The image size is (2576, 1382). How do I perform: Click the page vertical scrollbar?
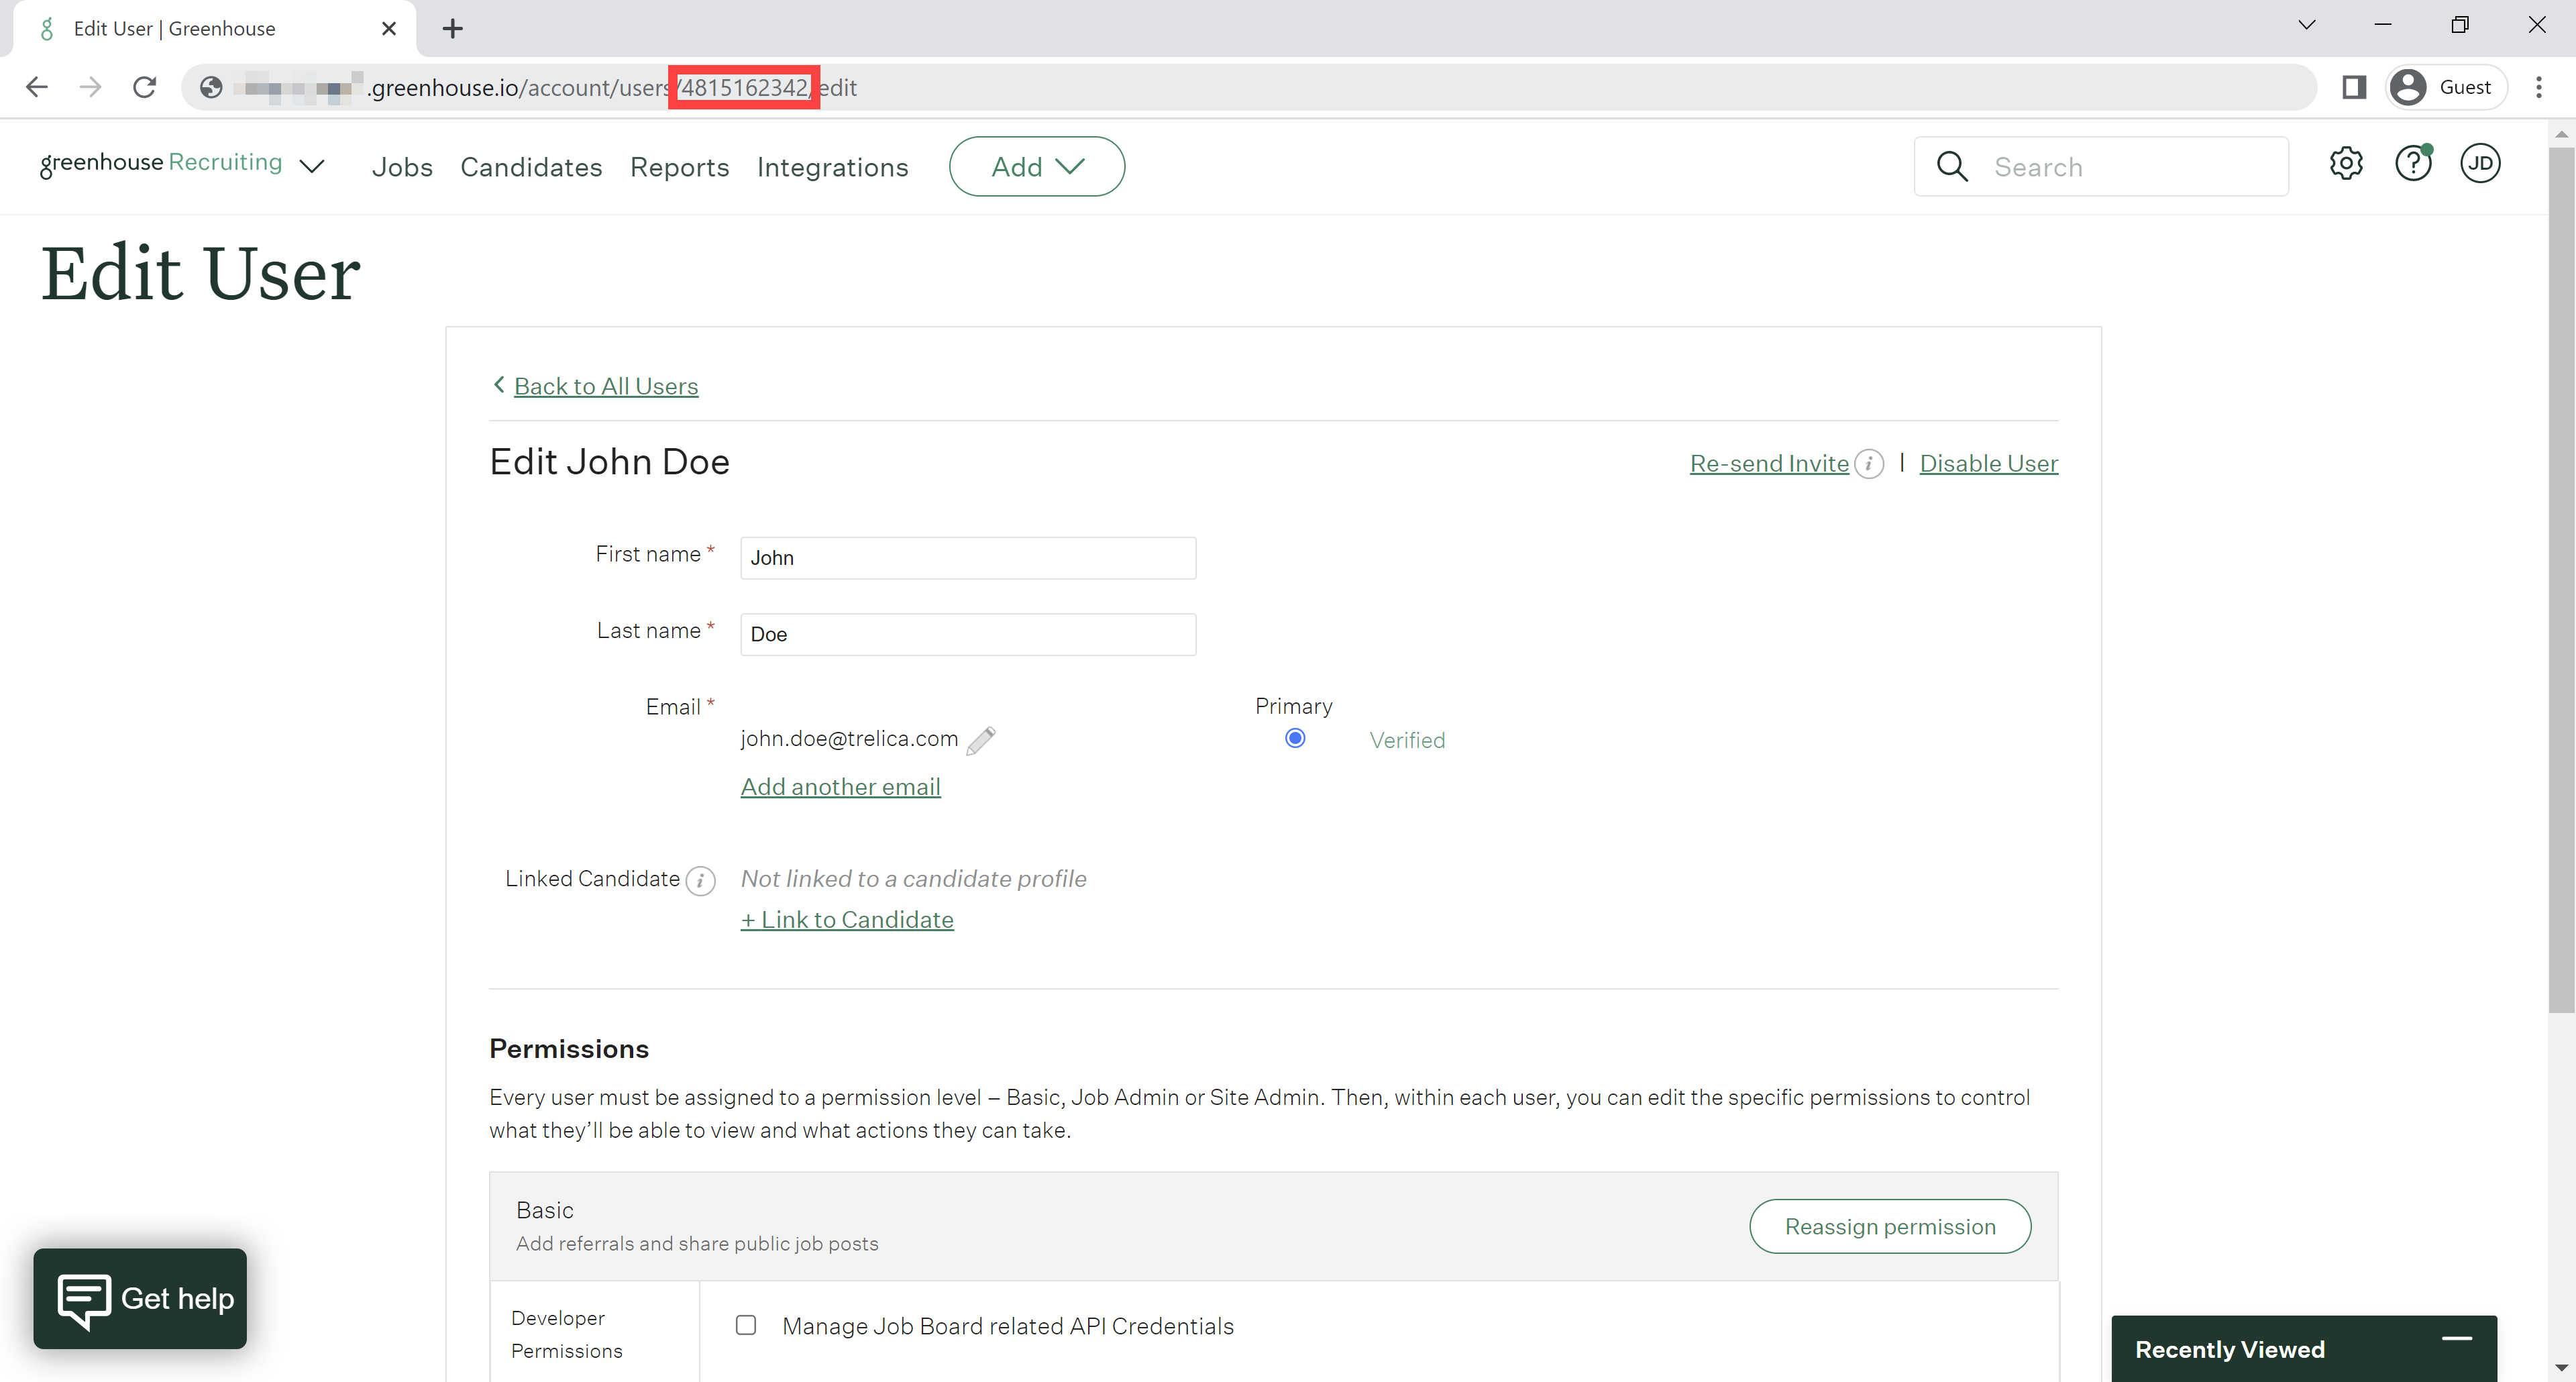pyautogui.click(x=2561, y=580)
